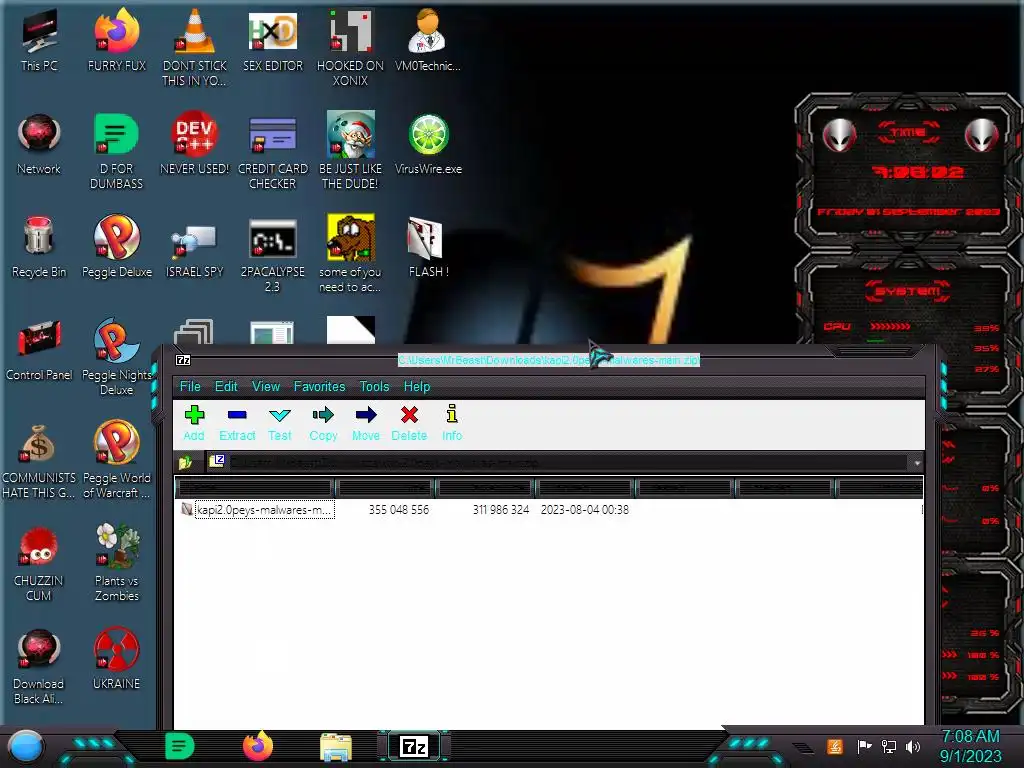This screenshot has height=768, width=1024.
Task: Select the FURRY FUX Firefox desktop icon
Action: tap(117, 40)
